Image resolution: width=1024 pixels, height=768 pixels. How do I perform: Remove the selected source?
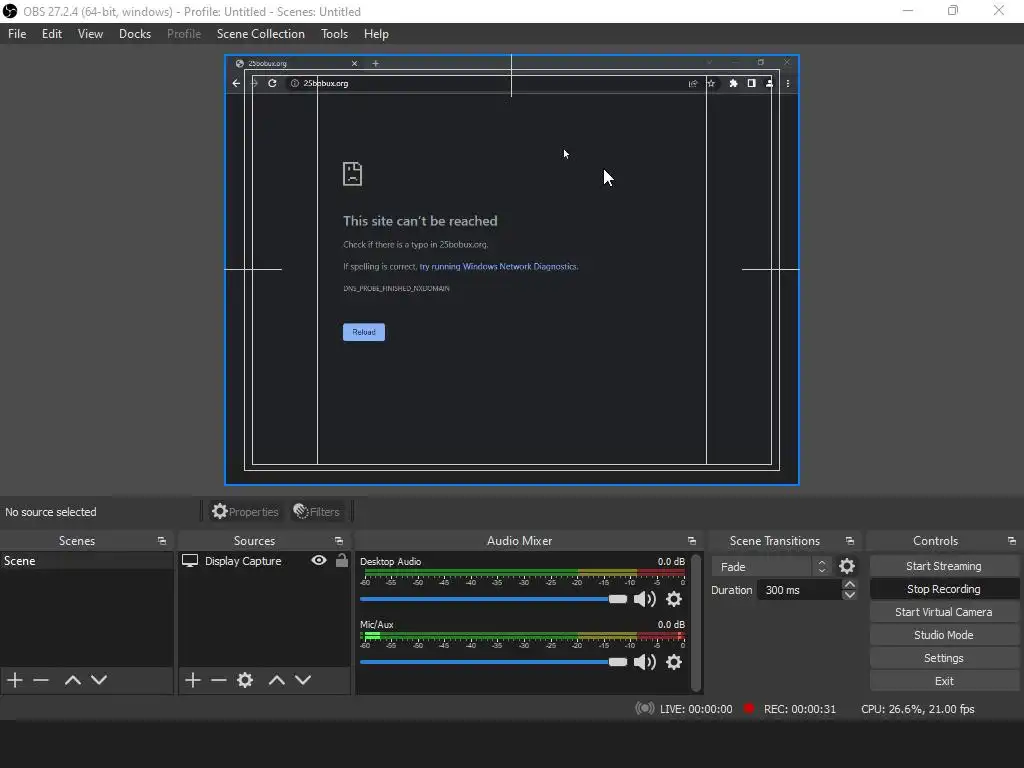[x=219, y=680]
